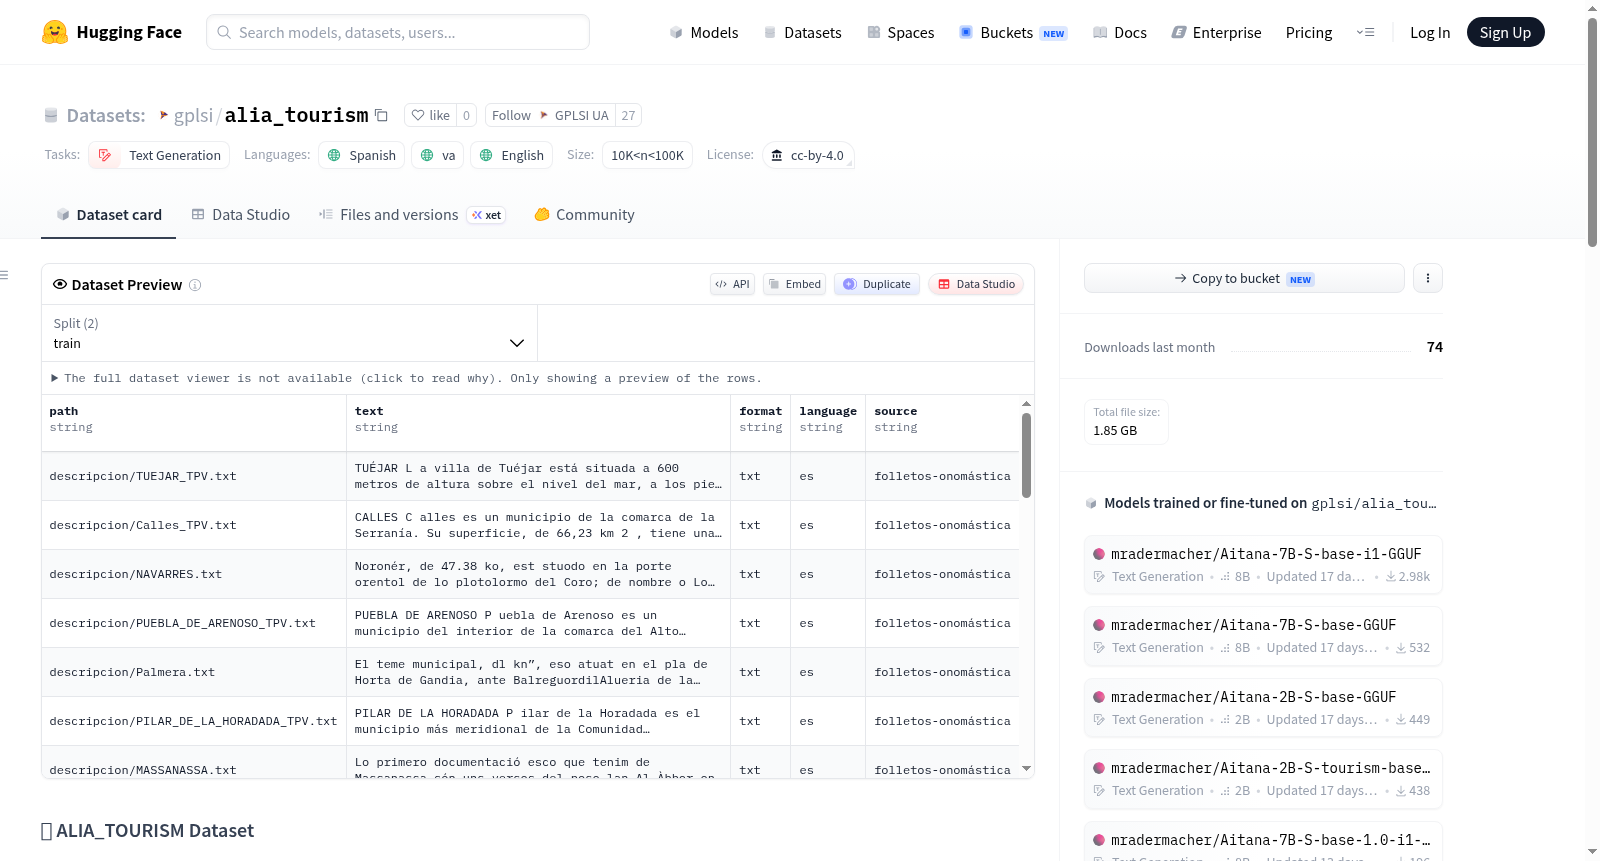Click the Hugging Face logo
This screenshot has width=1600, height=861.
112,32
